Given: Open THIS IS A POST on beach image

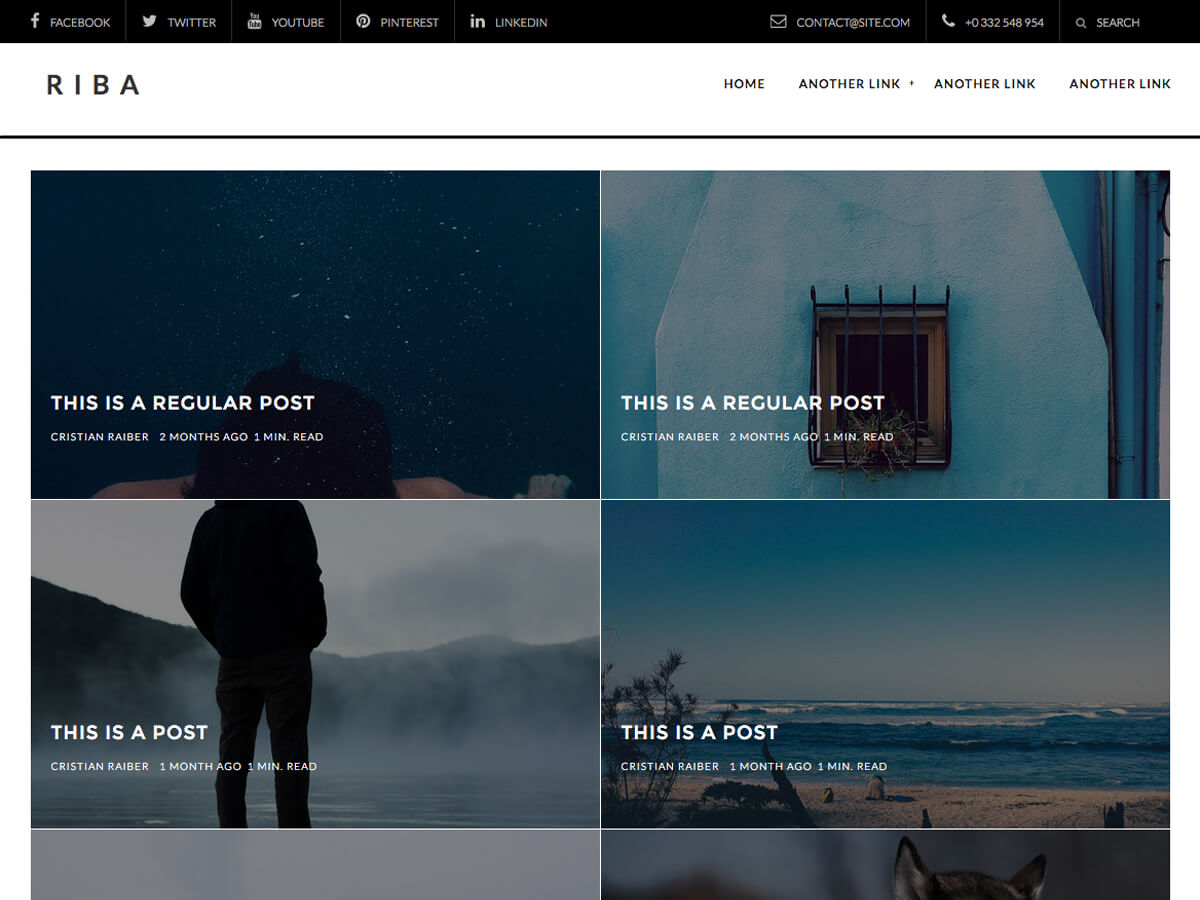Looking at the screenshot, I should pyautogui.click(x=699, y=733).
